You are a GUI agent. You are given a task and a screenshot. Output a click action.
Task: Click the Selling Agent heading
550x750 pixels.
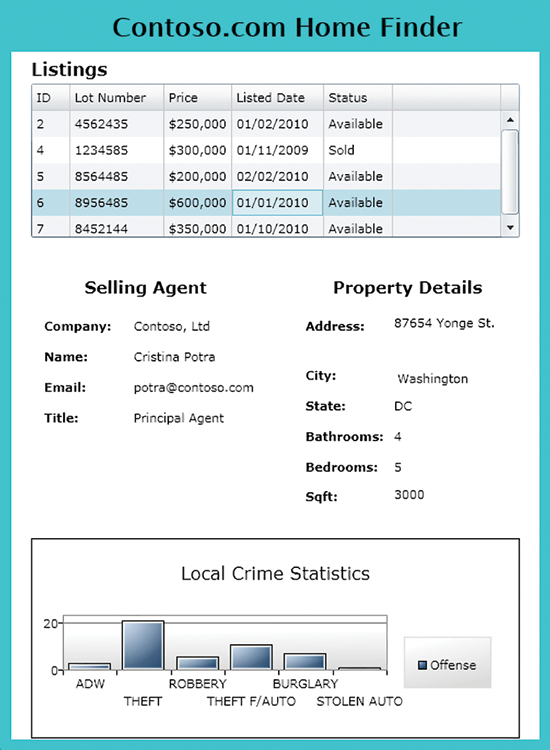click(x=145, y=287)
